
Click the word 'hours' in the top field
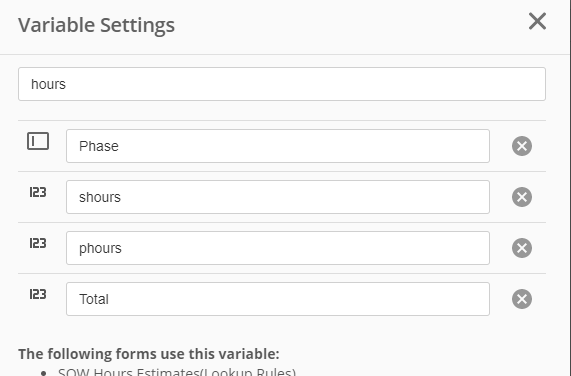tap(48, 84)
